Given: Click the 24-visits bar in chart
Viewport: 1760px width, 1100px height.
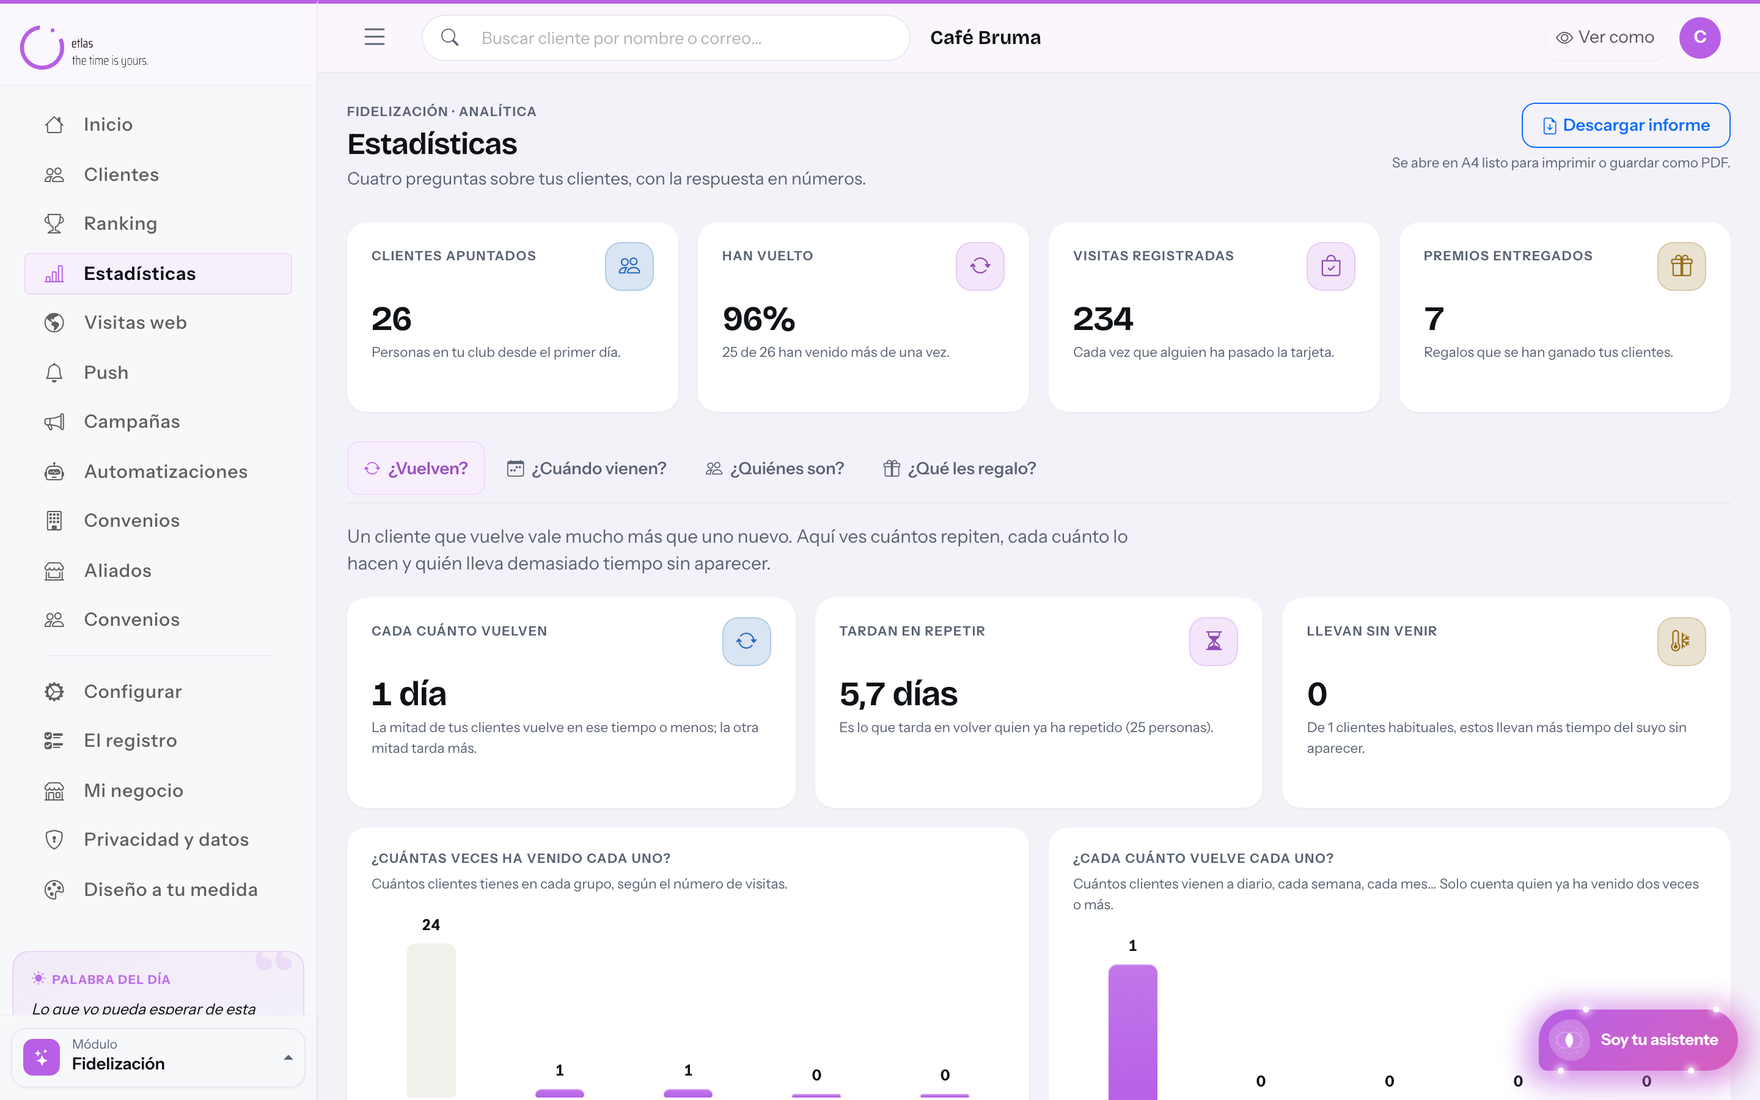Looking at the screenshot, I should coord(431,1020).
